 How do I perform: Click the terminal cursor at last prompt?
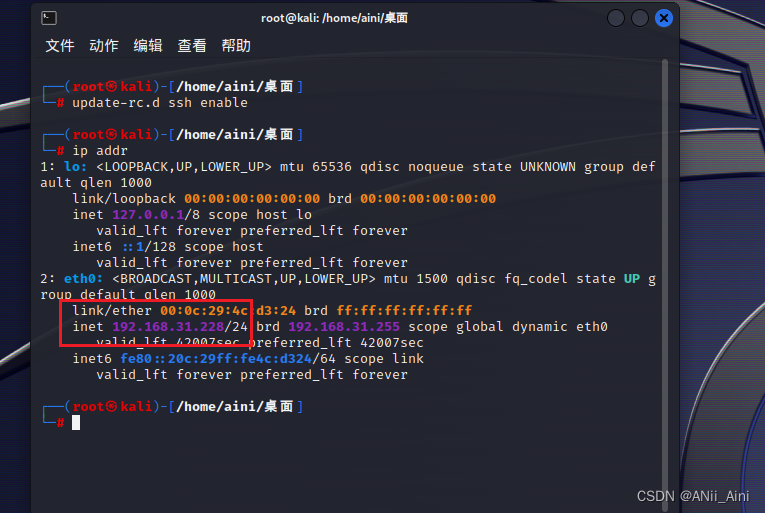(x=76, y=423)
